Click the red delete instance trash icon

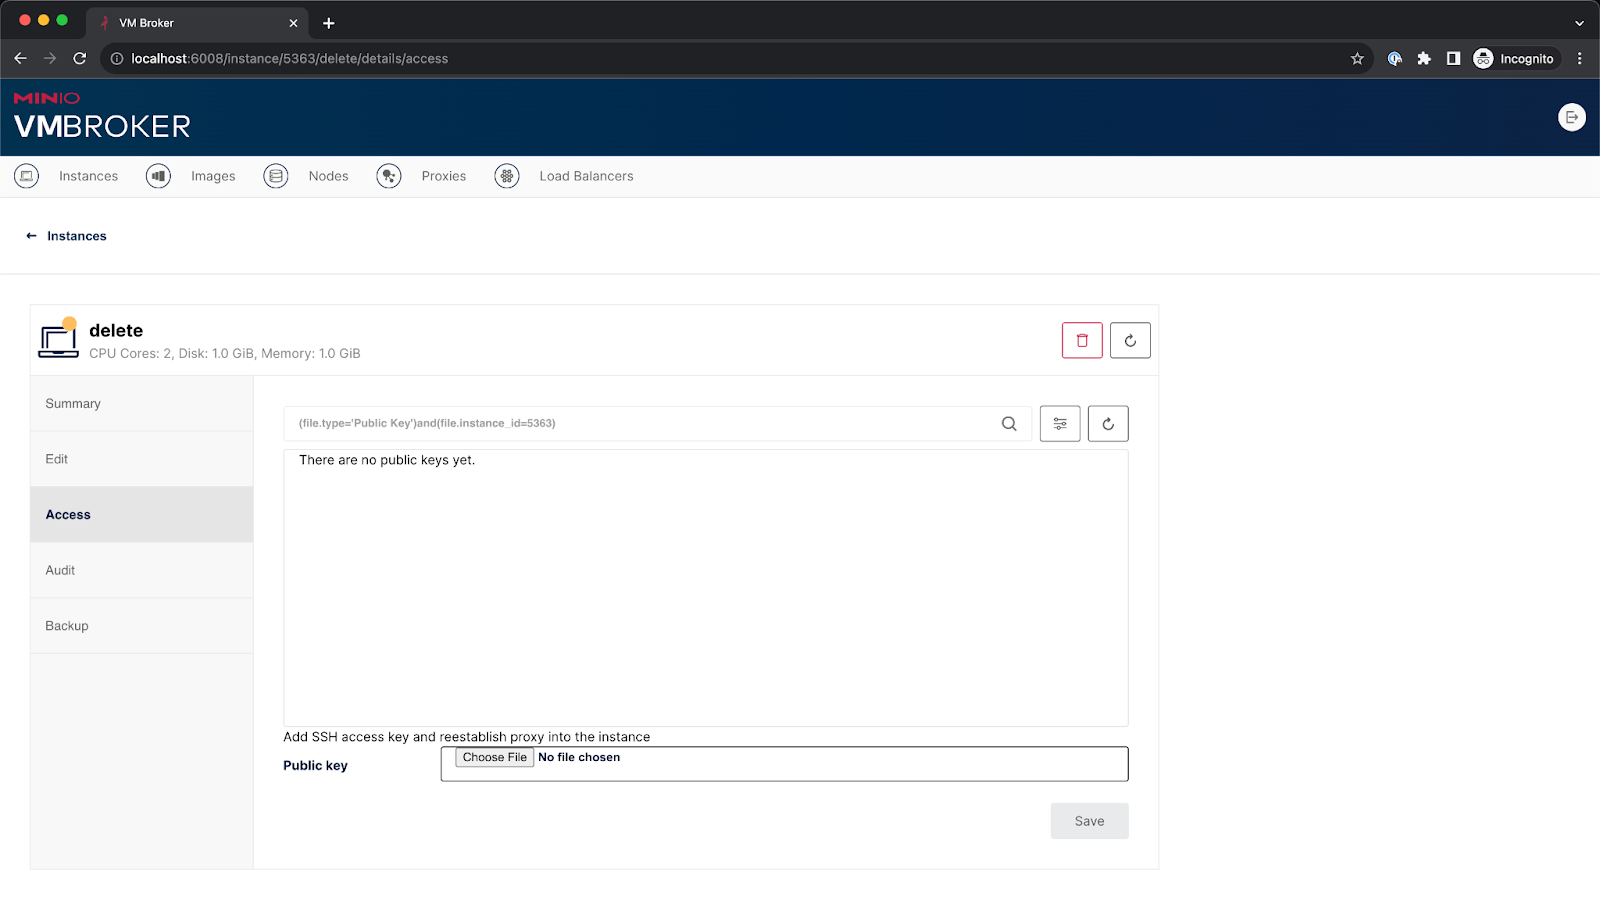point(1082,341)
